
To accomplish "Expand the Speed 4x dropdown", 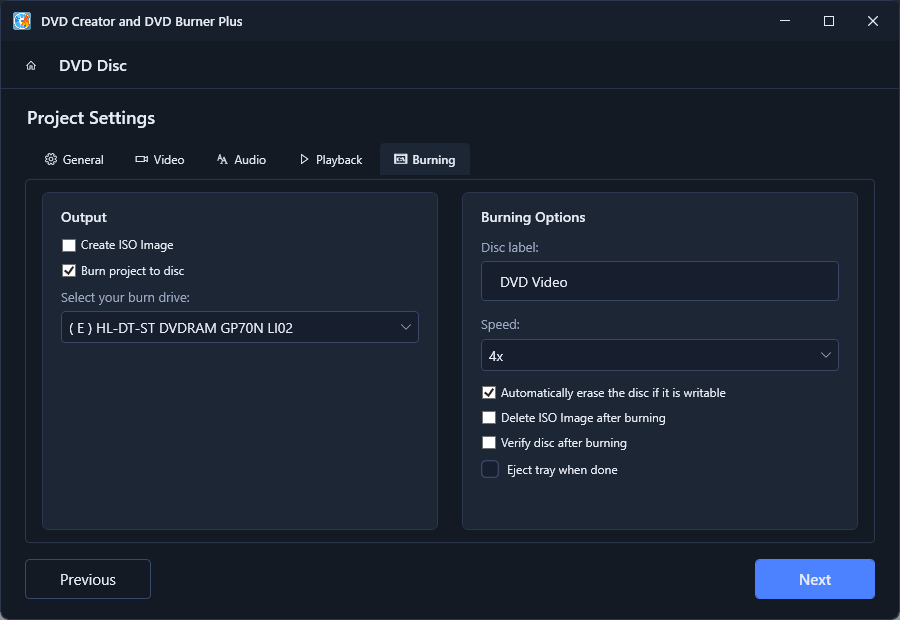I will [x=660, y=355].
